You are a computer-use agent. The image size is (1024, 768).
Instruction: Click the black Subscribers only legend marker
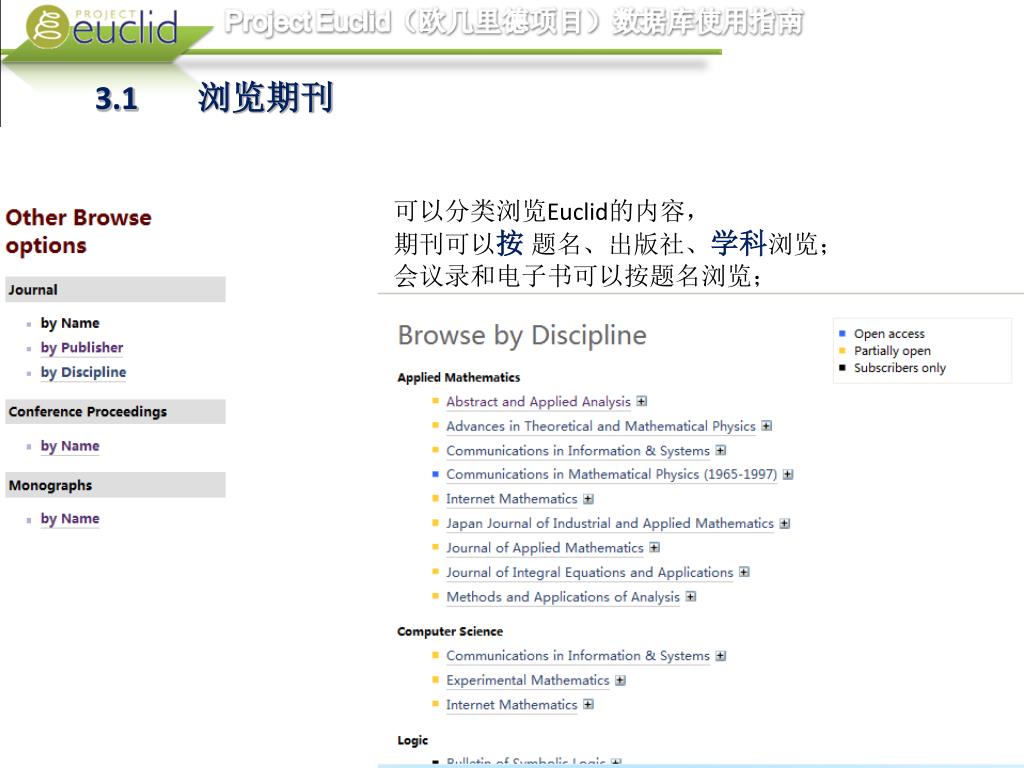pos(842,368)
